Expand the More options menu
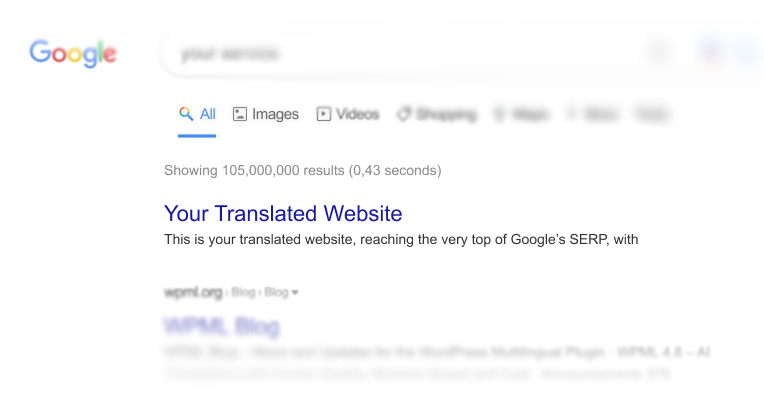This screenshot has height=405, width=764. [592, 115]
